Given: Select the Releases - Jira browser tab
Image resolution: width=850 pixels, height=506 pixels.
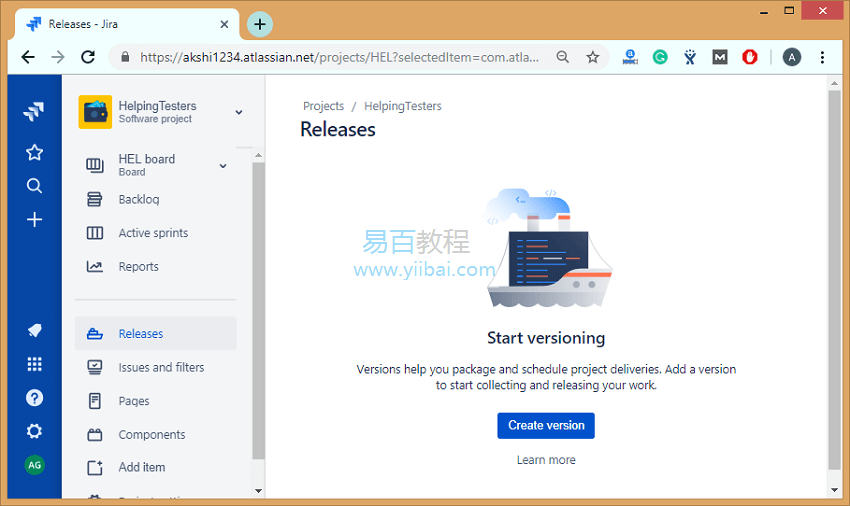Looking at the screenshot, I should click(x=127, y=24).
